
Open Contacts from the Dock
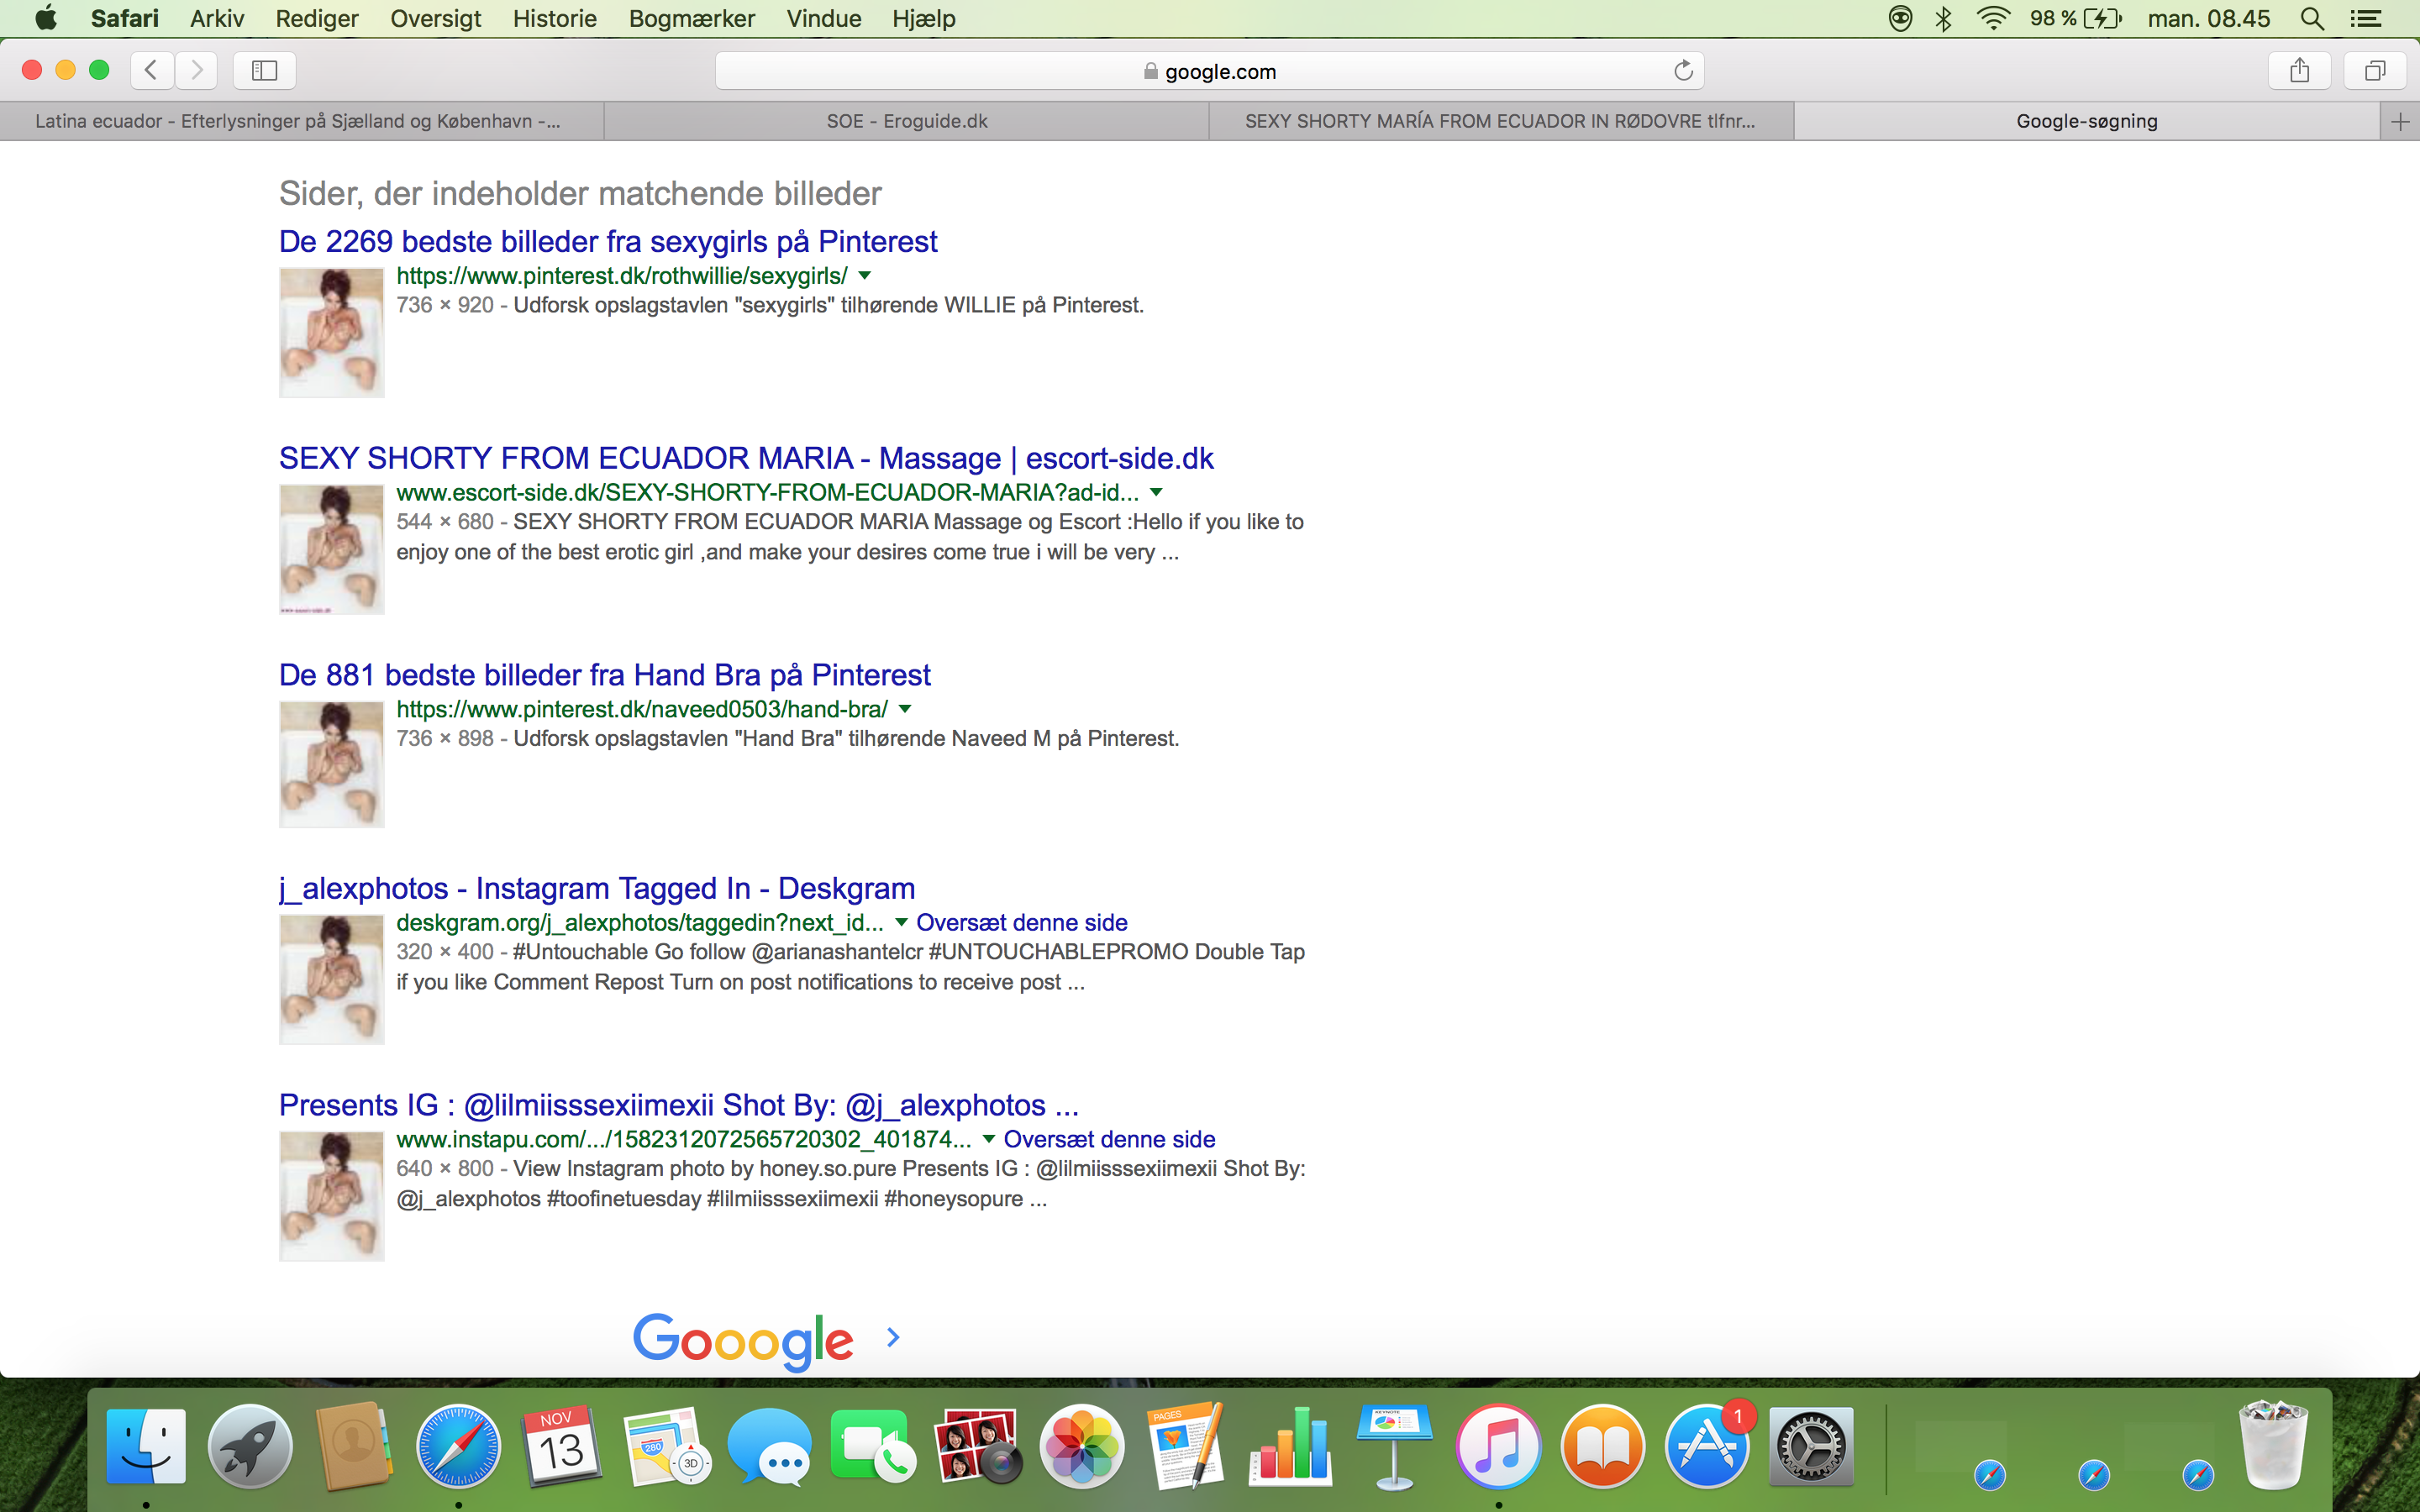click(x=354, y=1446)
